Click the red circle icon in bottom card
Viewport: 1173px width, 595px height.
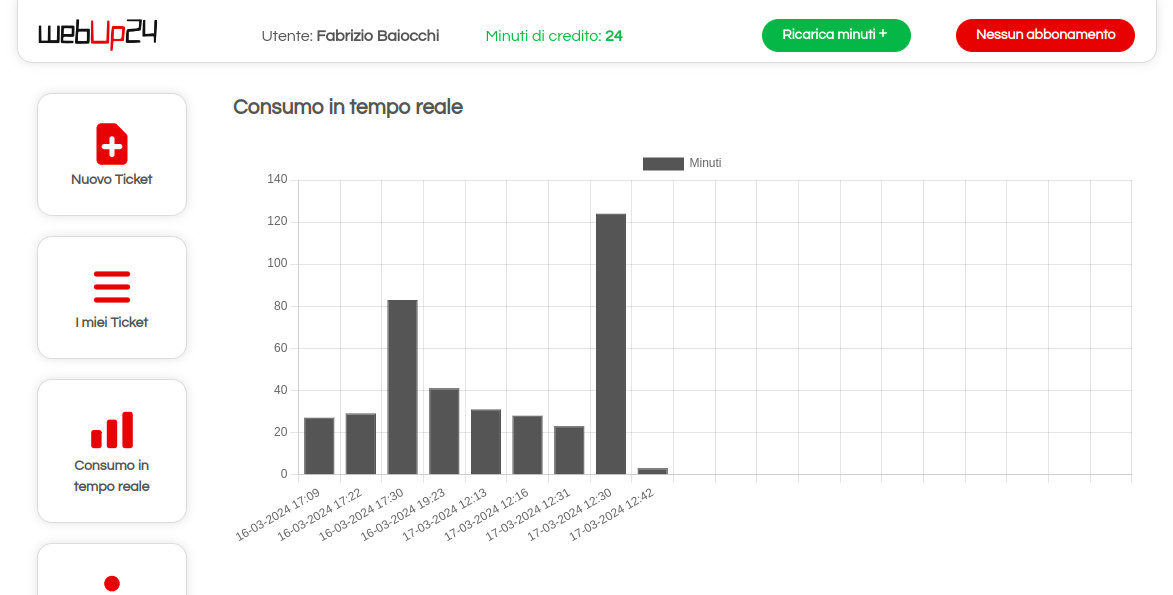pyautogui.click(x=112, y=583)
